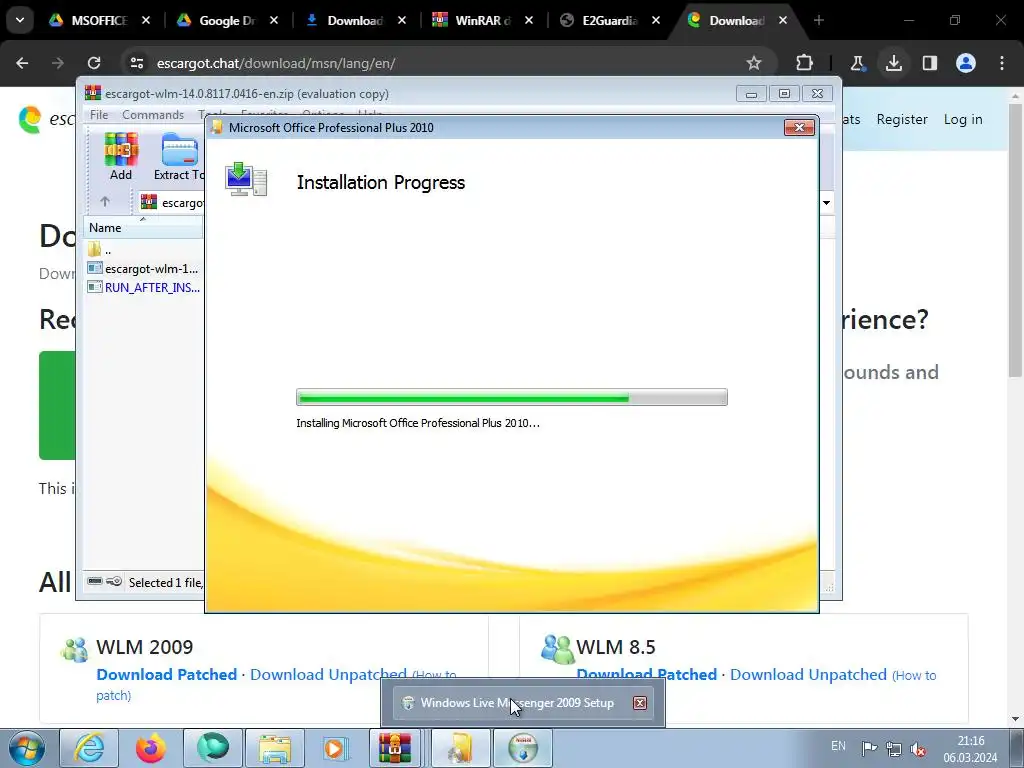
Task: Click the Escargot logo on the webpage
Action: pos(30,120)
